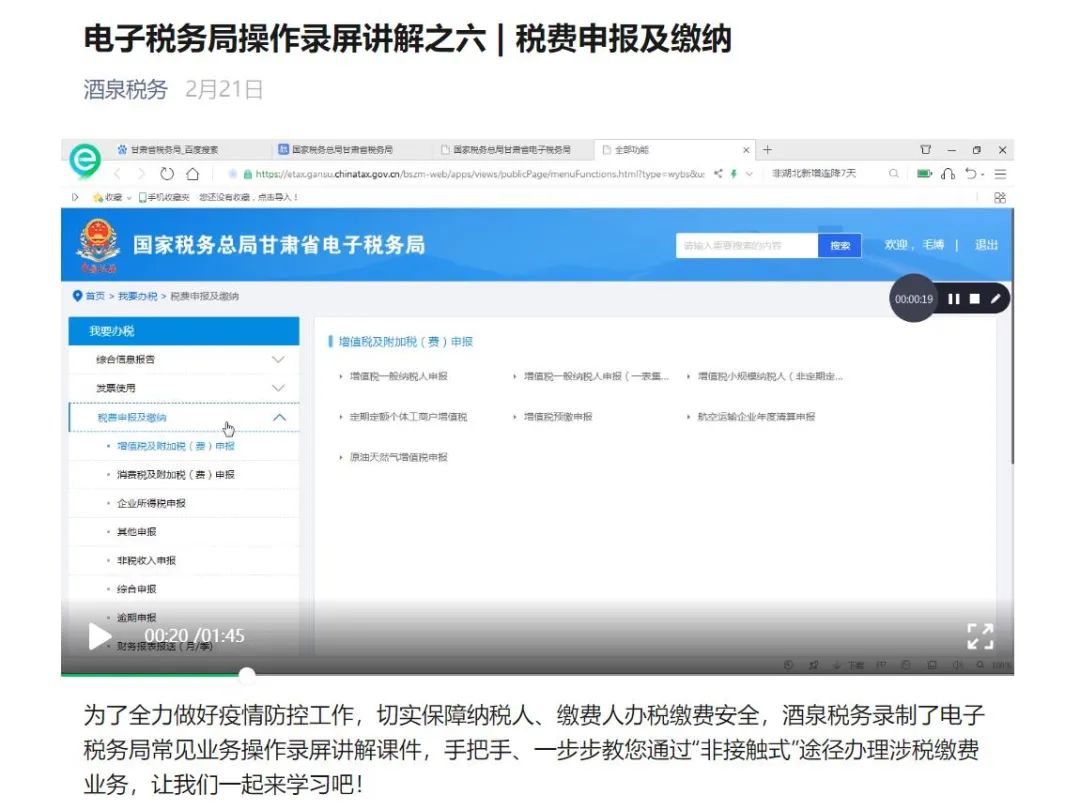Click the blue 搜索 button
Screen dimensions: 1080x810
point(840,246)
